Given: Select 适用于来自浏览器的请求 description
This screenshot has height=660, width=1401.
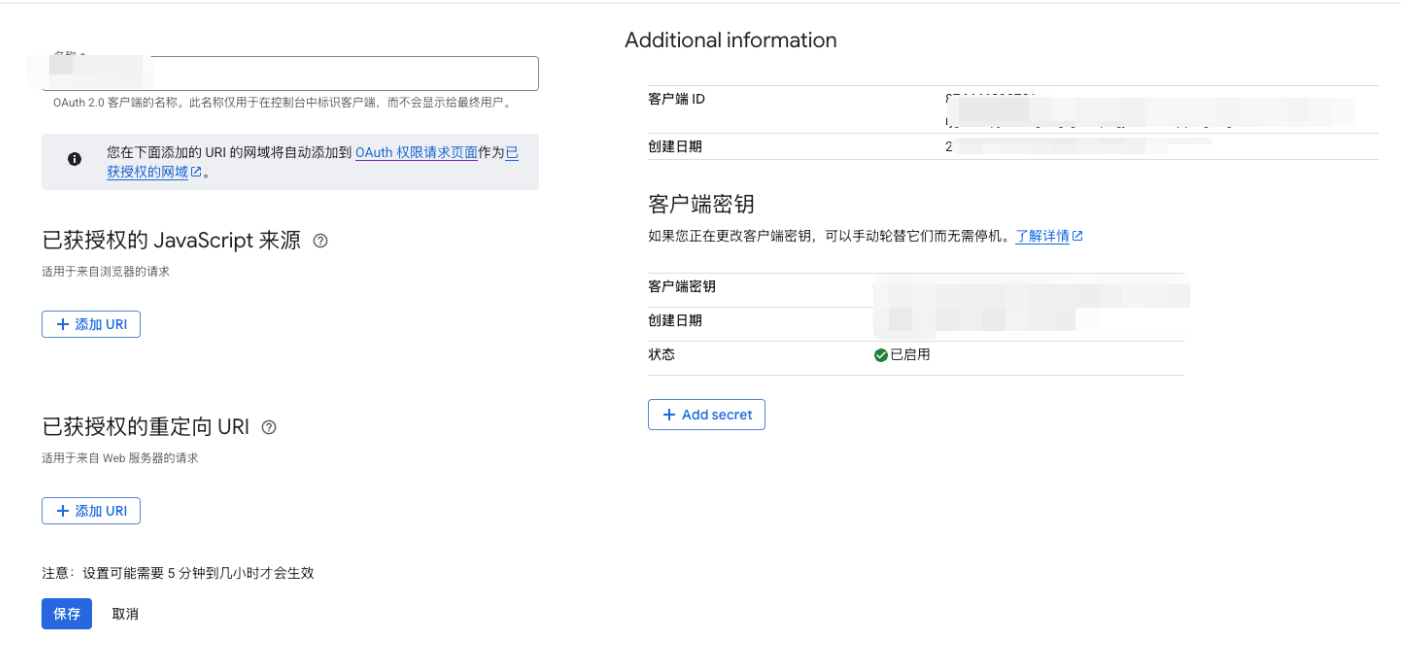Looking at the screenshot, I should pyautogui.click(x=106, y=272).
